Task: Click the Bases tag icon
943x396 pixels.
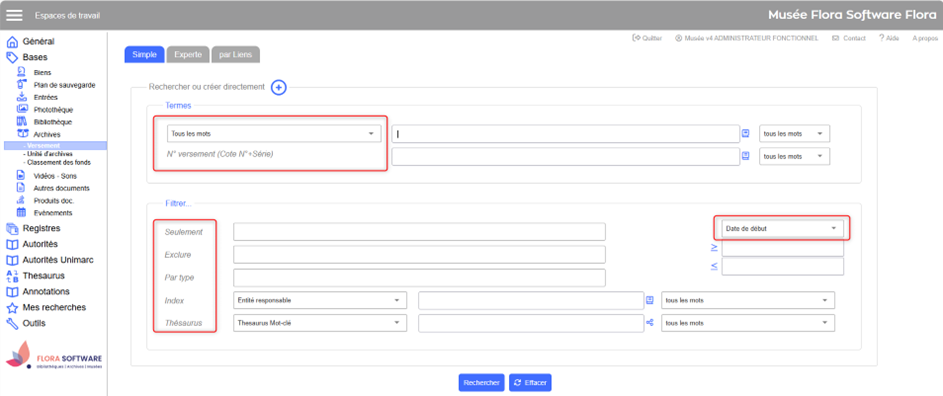Action: (x=11, y=58)
